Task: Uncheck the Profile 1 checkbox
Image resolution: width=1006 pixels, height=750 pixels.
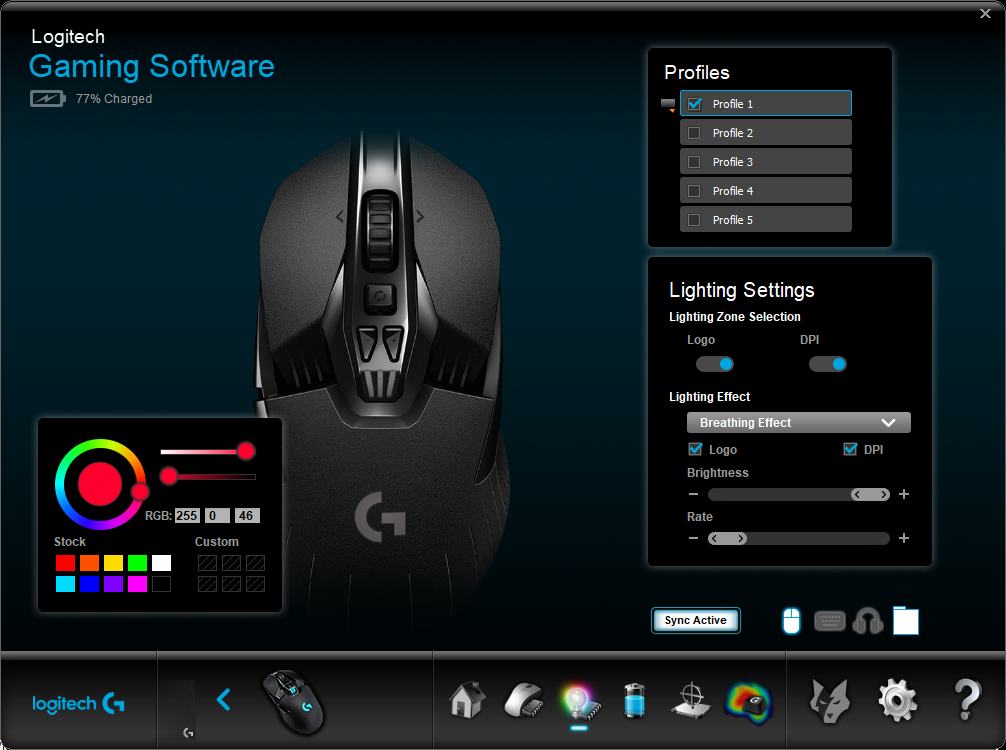Action: click(694, 104)
